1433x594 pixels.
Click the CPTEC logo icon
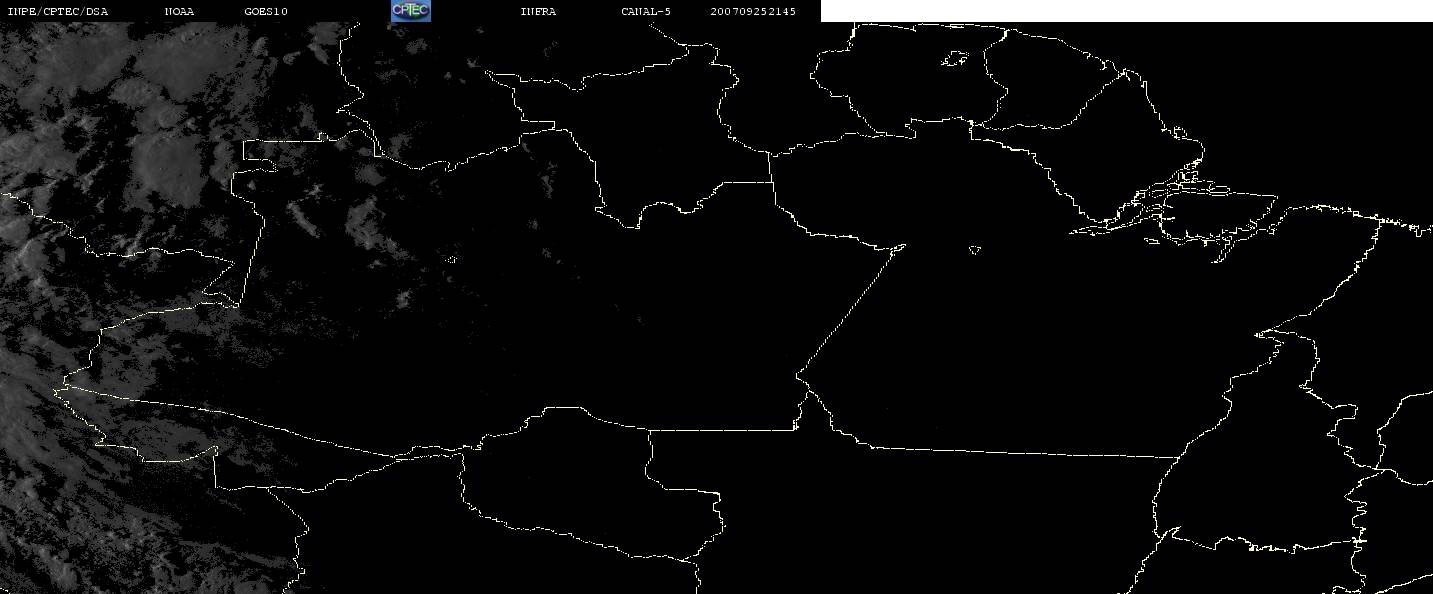pos(410,10)
